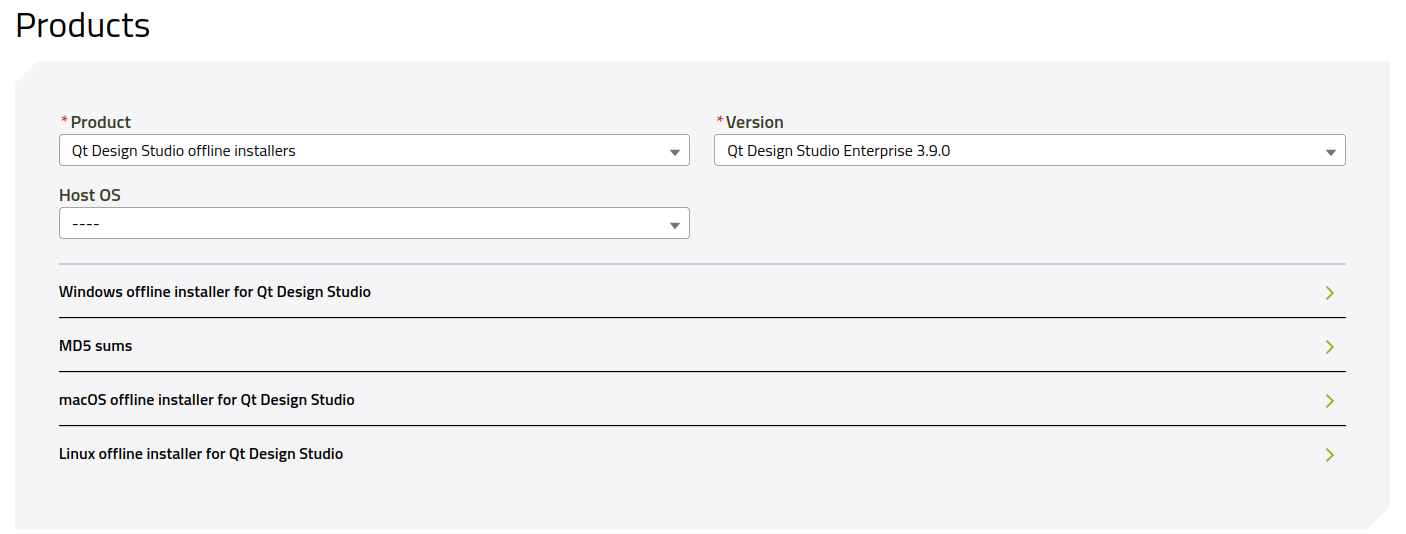Expand Linux offline installer chevron
This screenshot has height=534, width=1406.
pos(1329,455)
